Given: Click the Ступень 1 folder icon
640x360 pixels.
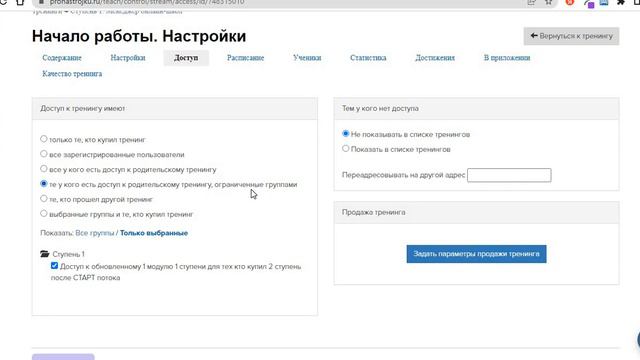Looking at the screenshot, I should click(45, 254).
